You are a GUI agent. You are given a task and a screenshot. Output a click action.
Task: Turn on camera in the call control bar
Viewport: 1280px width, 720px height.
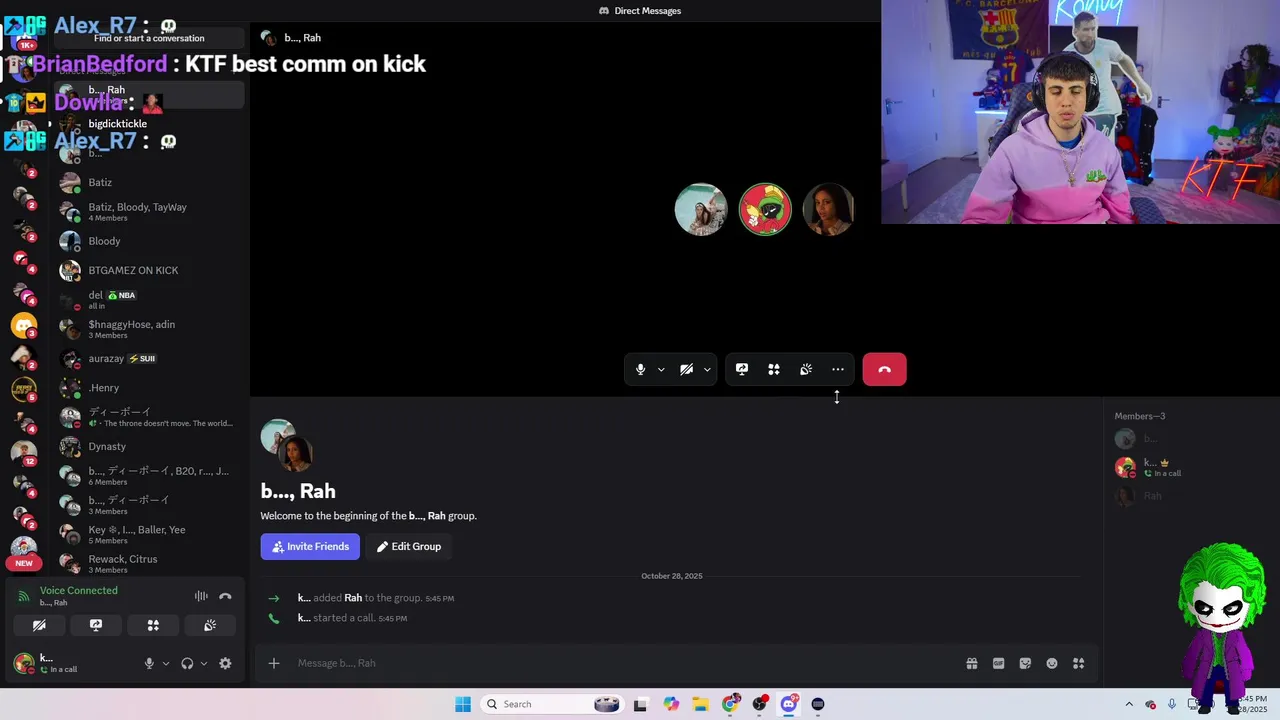tap(686, 369)
